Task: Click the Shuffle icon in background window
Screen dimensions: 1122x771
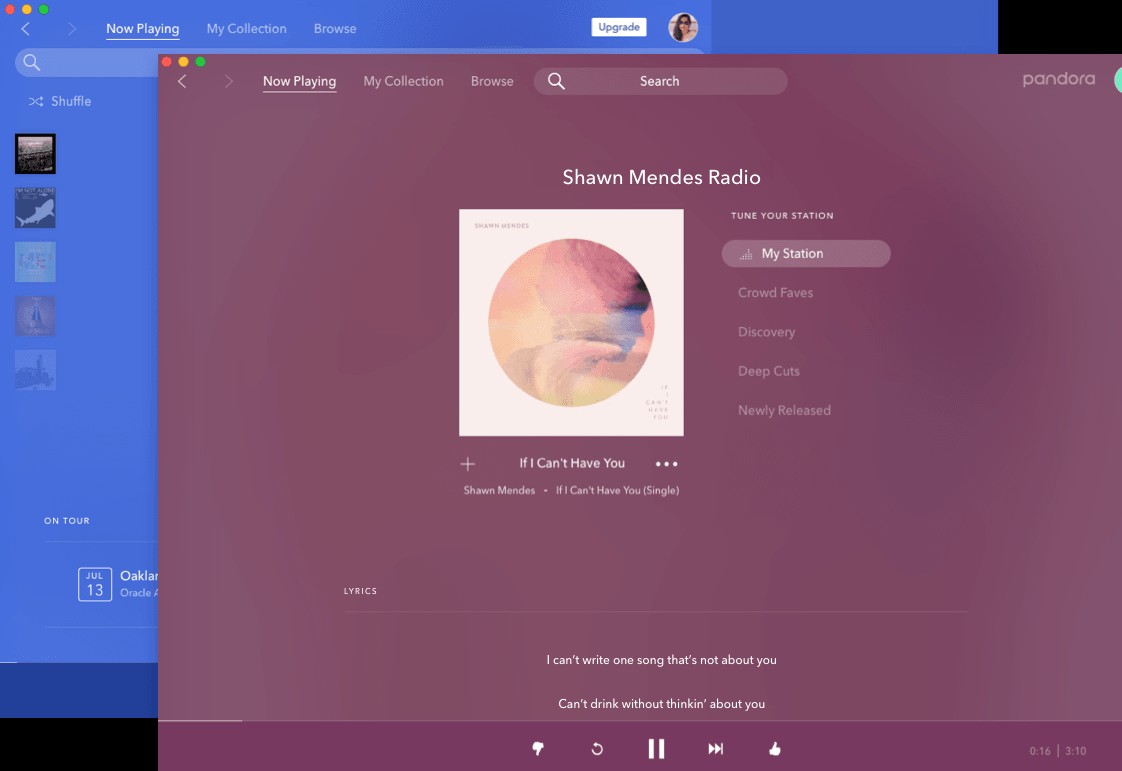Action: (x=36, y=102)
